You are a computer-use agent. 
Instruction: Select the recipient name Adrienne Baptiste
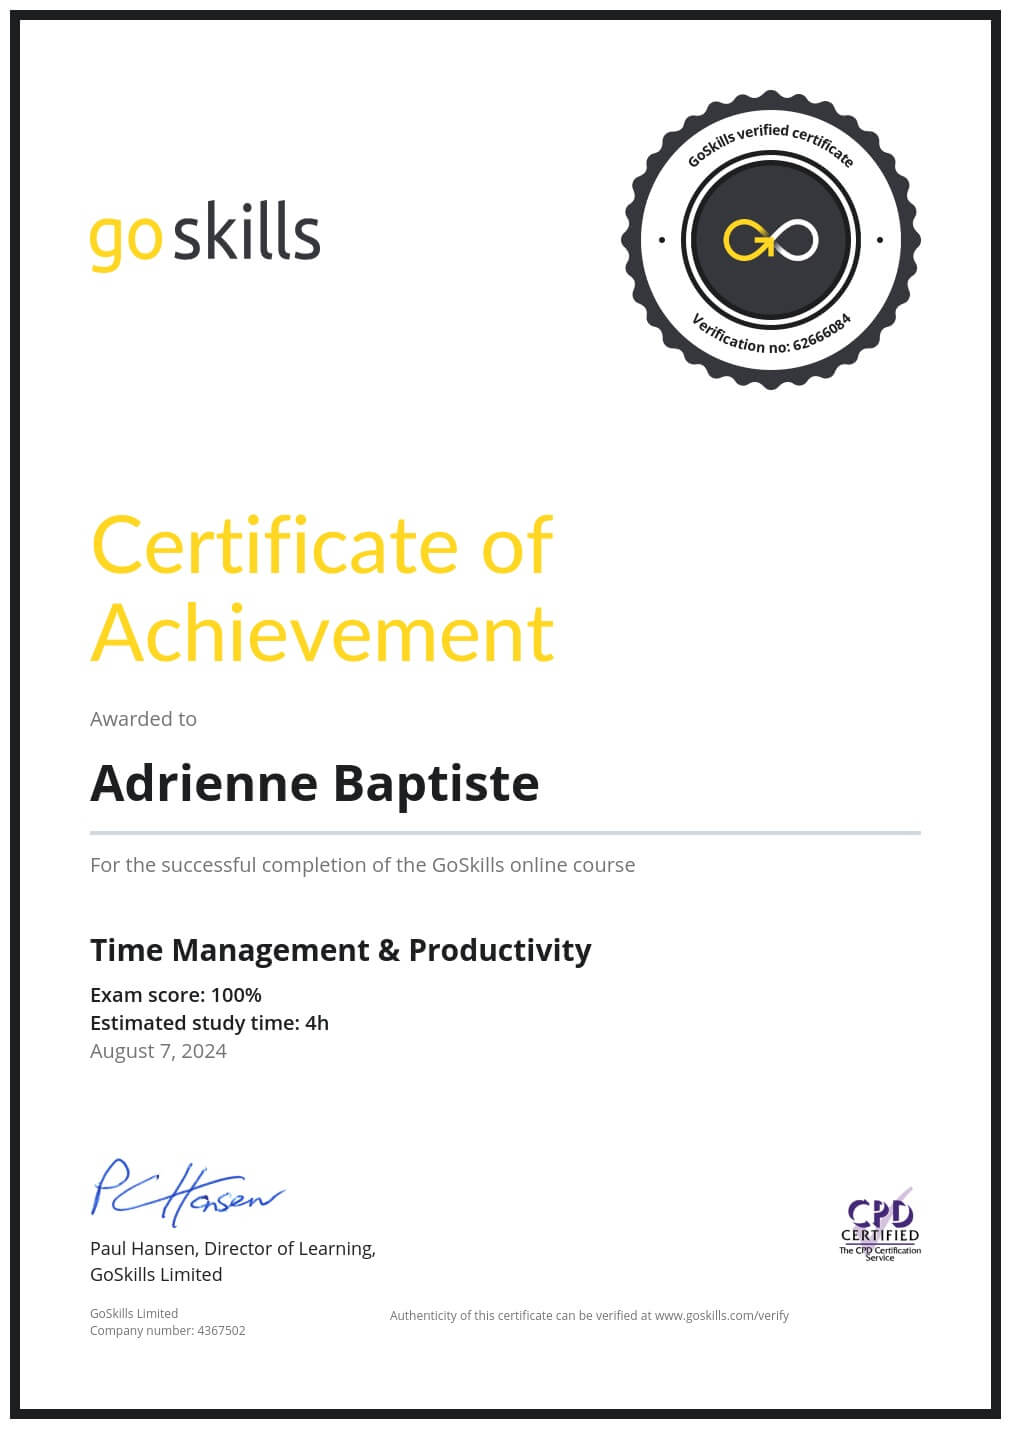point(315,783)
